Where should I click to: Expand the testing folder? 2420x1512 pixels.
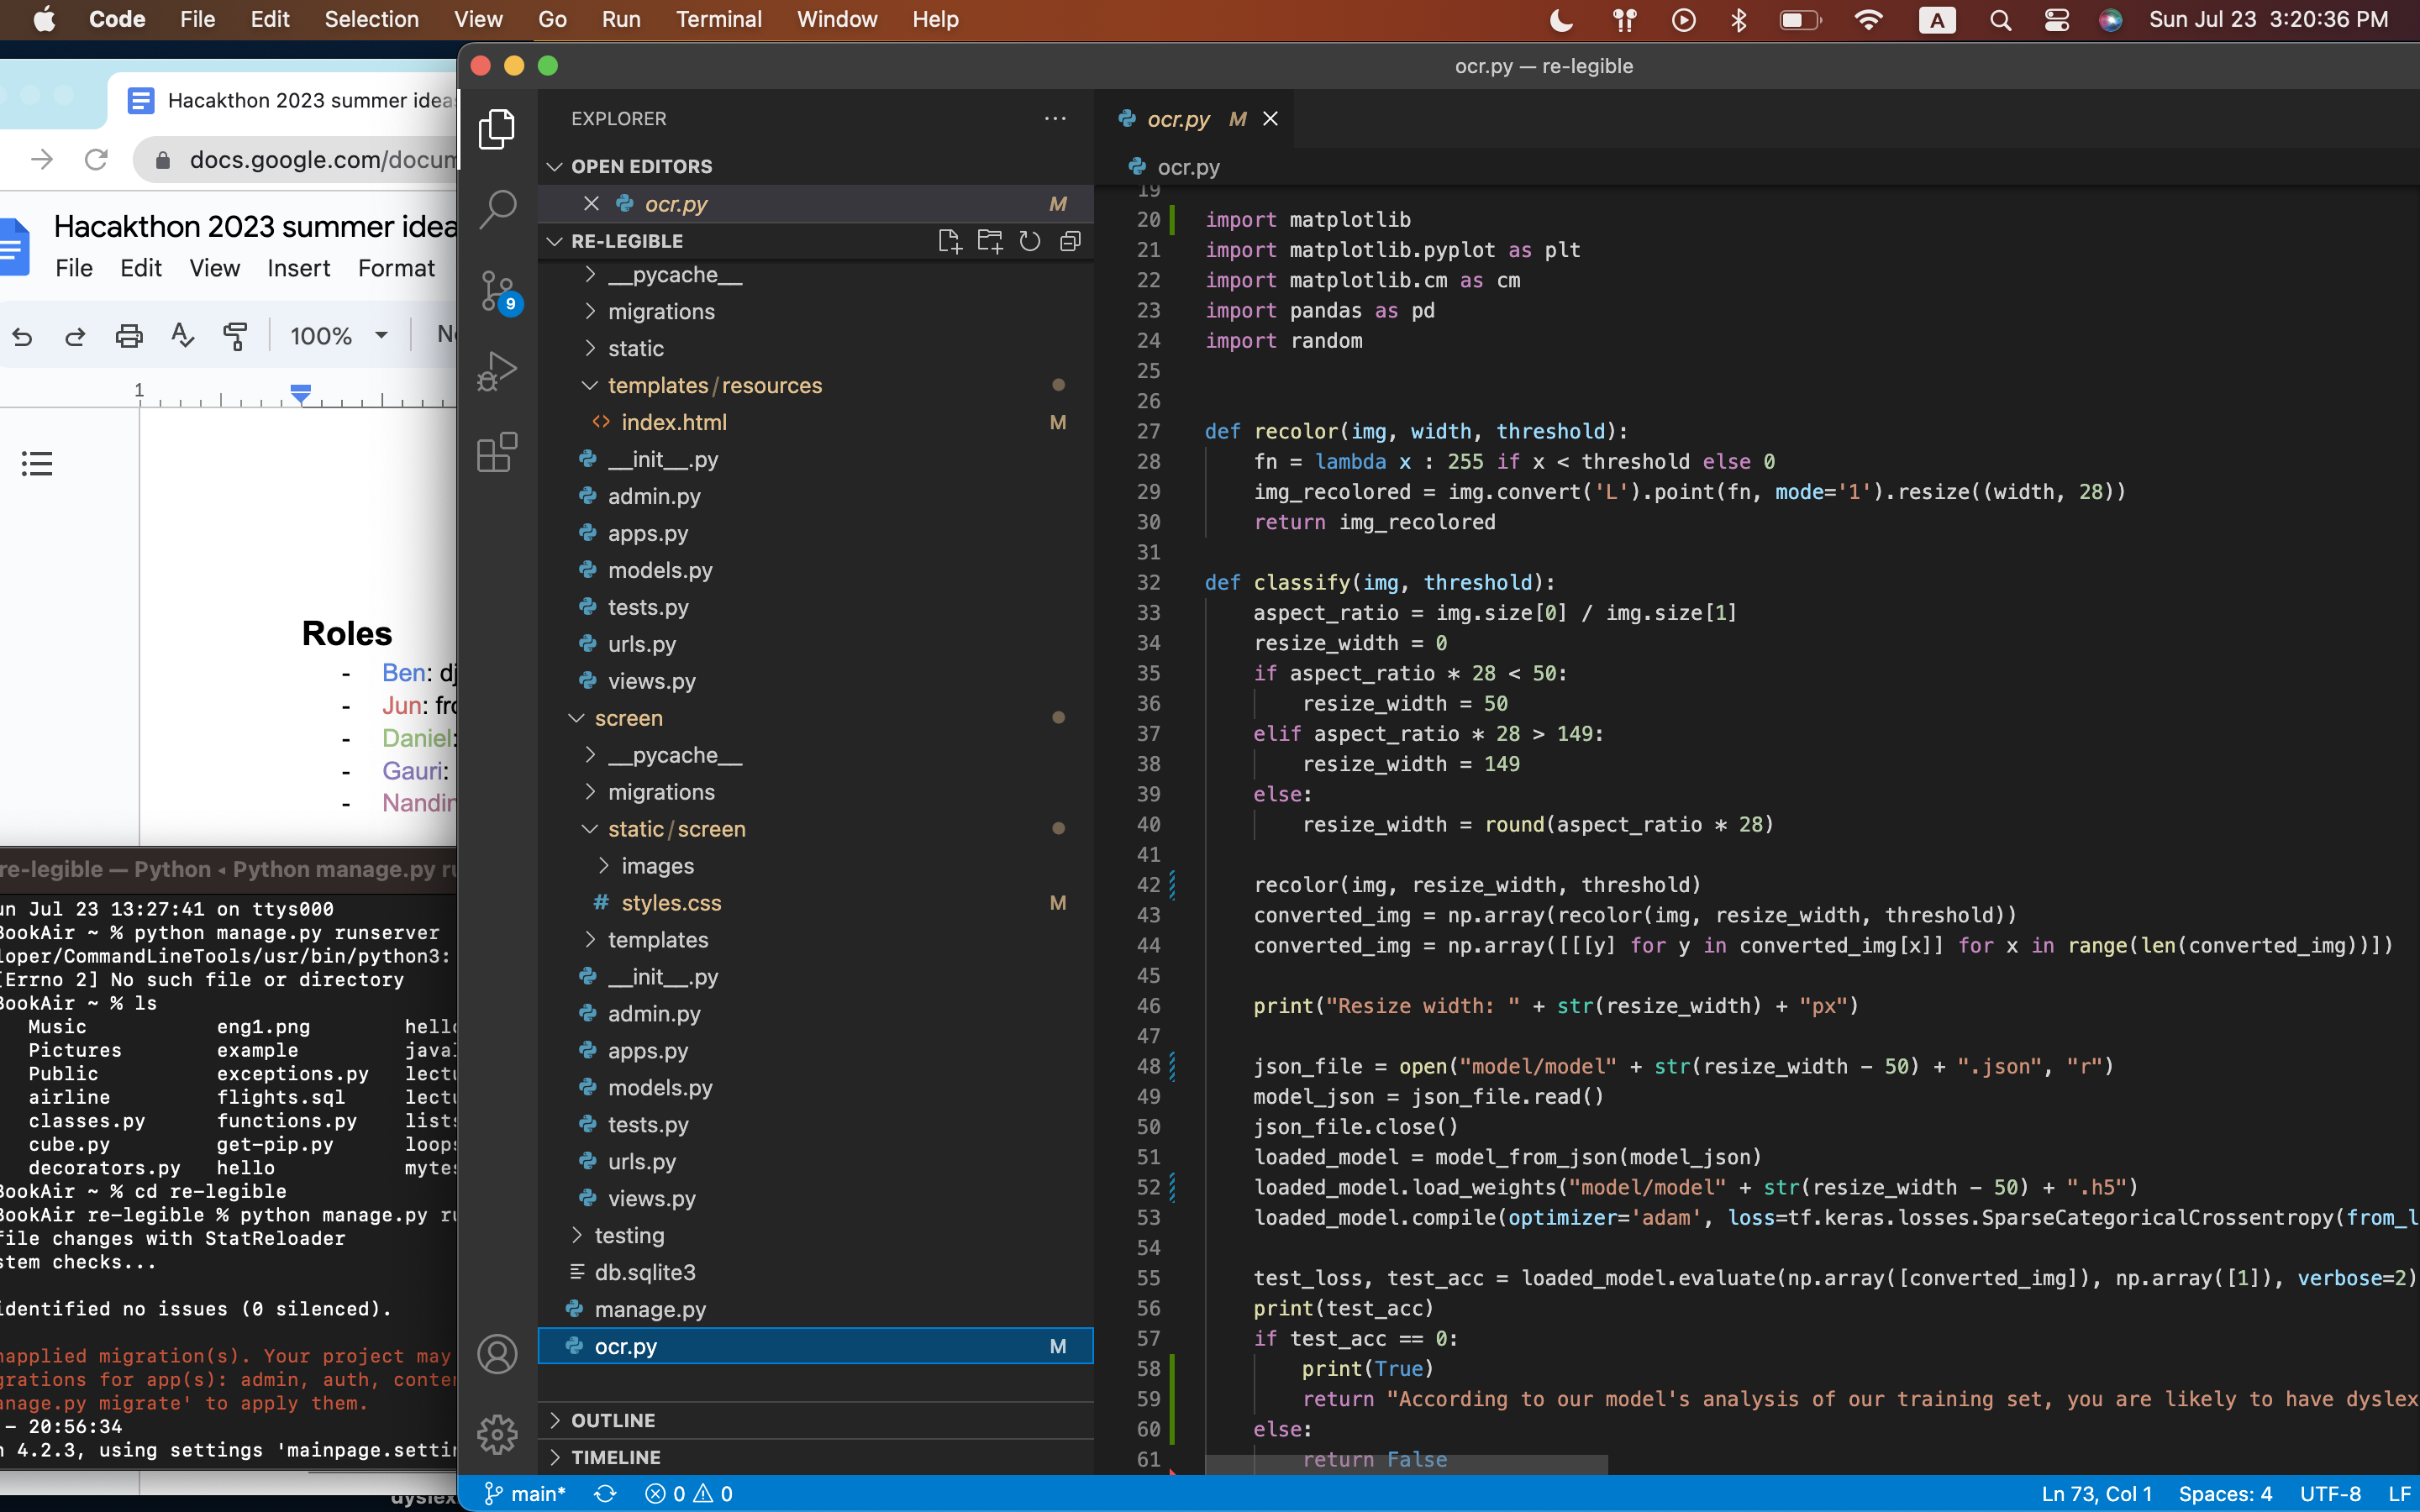coord(629,1235)
